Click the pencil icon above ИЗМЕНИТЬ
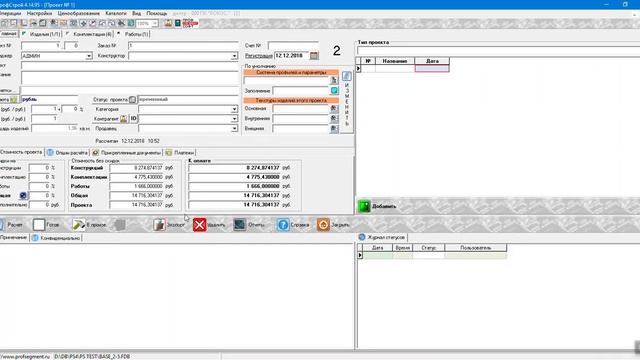 tap(347, 76)
